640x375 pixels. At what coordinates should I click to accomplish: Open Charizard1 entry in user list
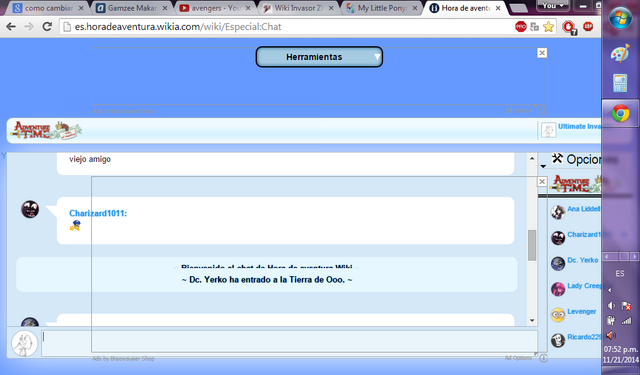pos(576,237)
